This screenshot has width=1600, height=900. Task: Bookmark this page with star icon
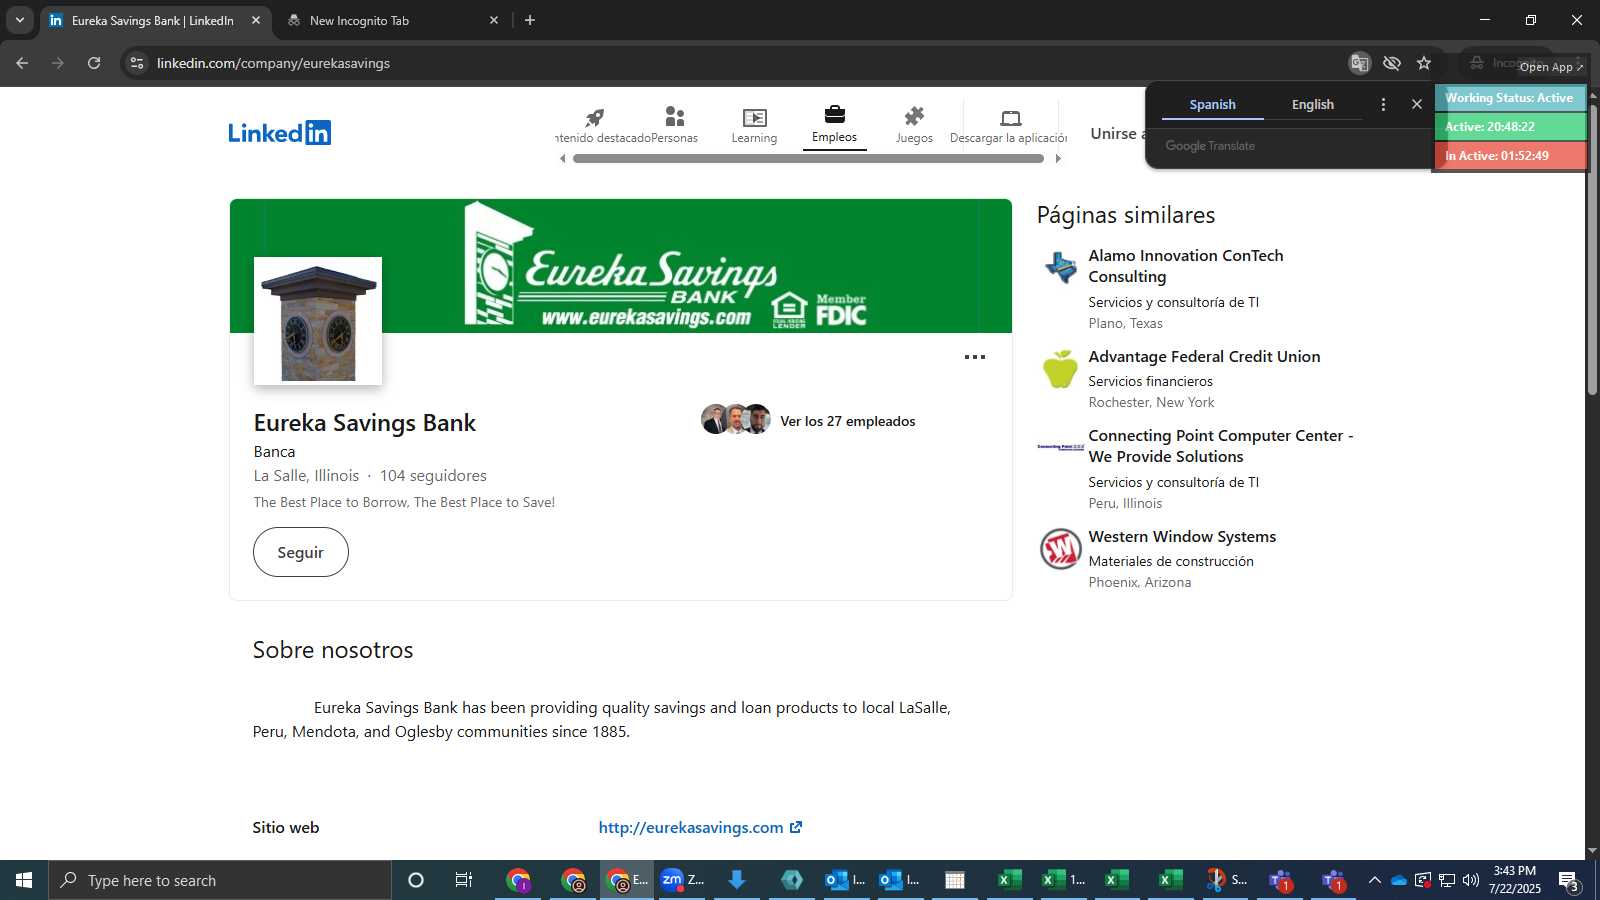click(1424, 63)
